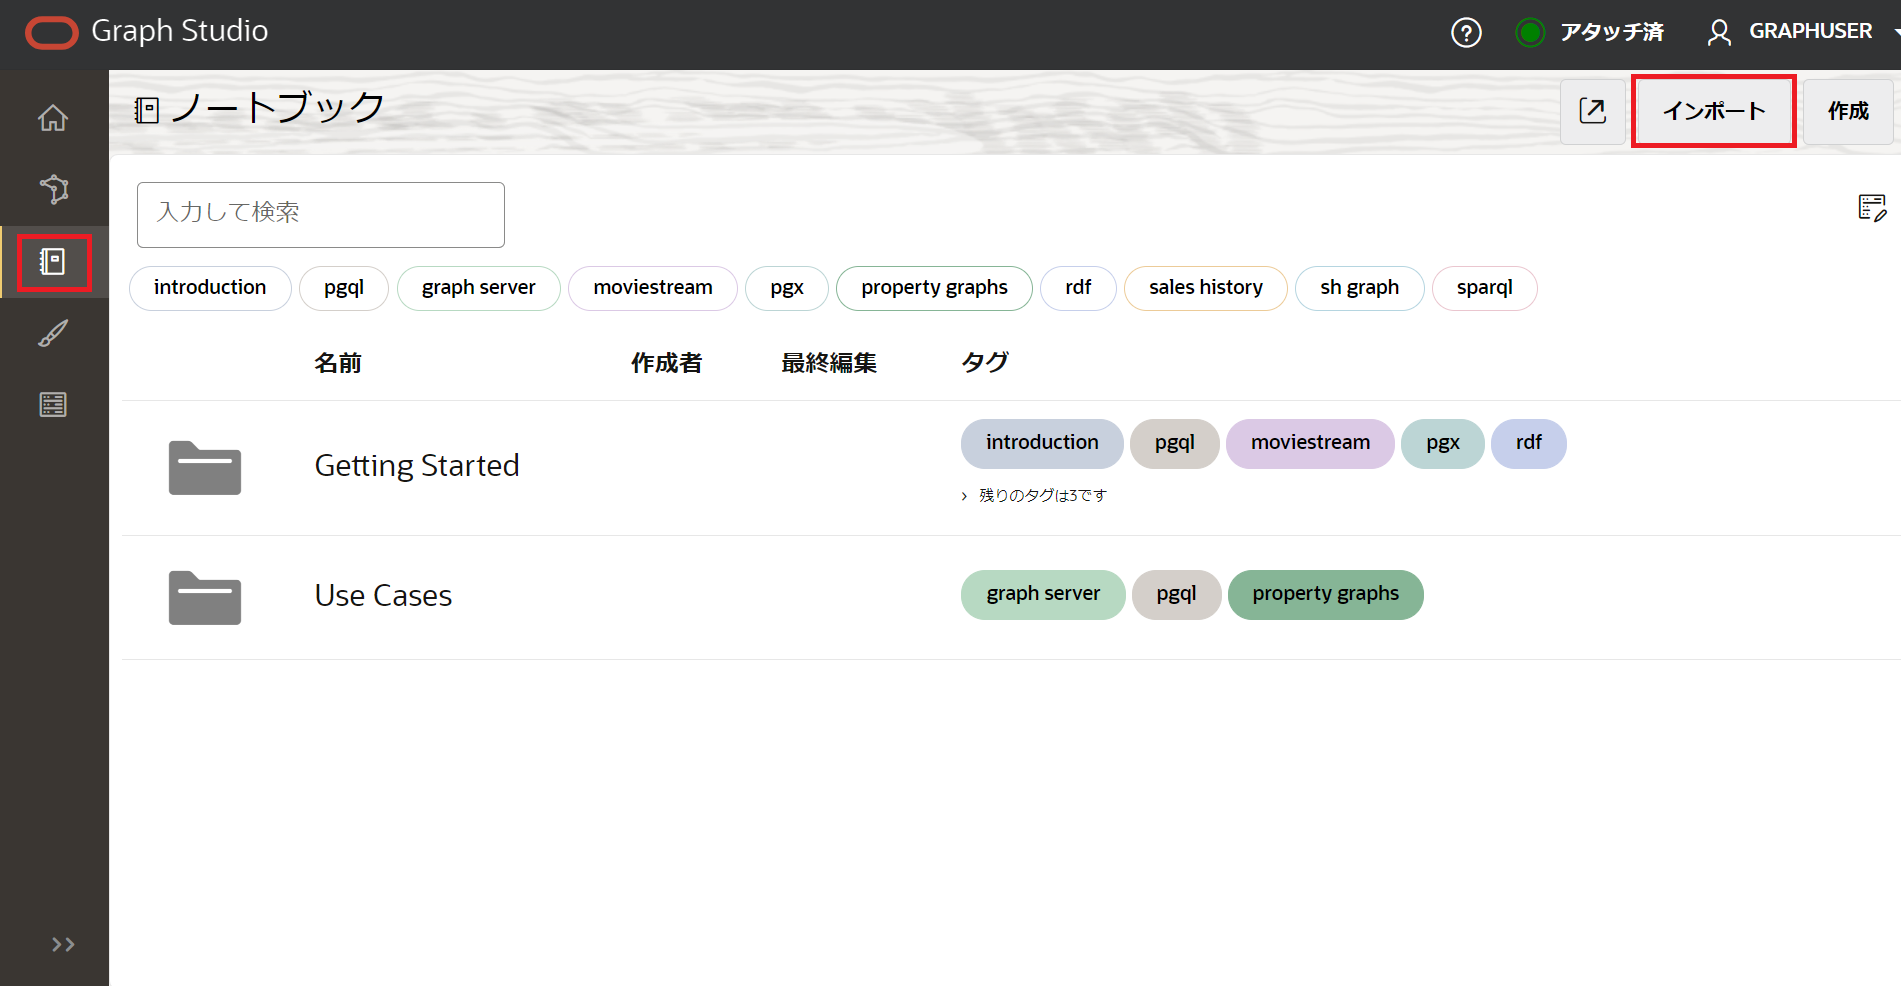Open the Graphs page icon in sidebar
1901x986 pixels.
(x=53, y=189)
